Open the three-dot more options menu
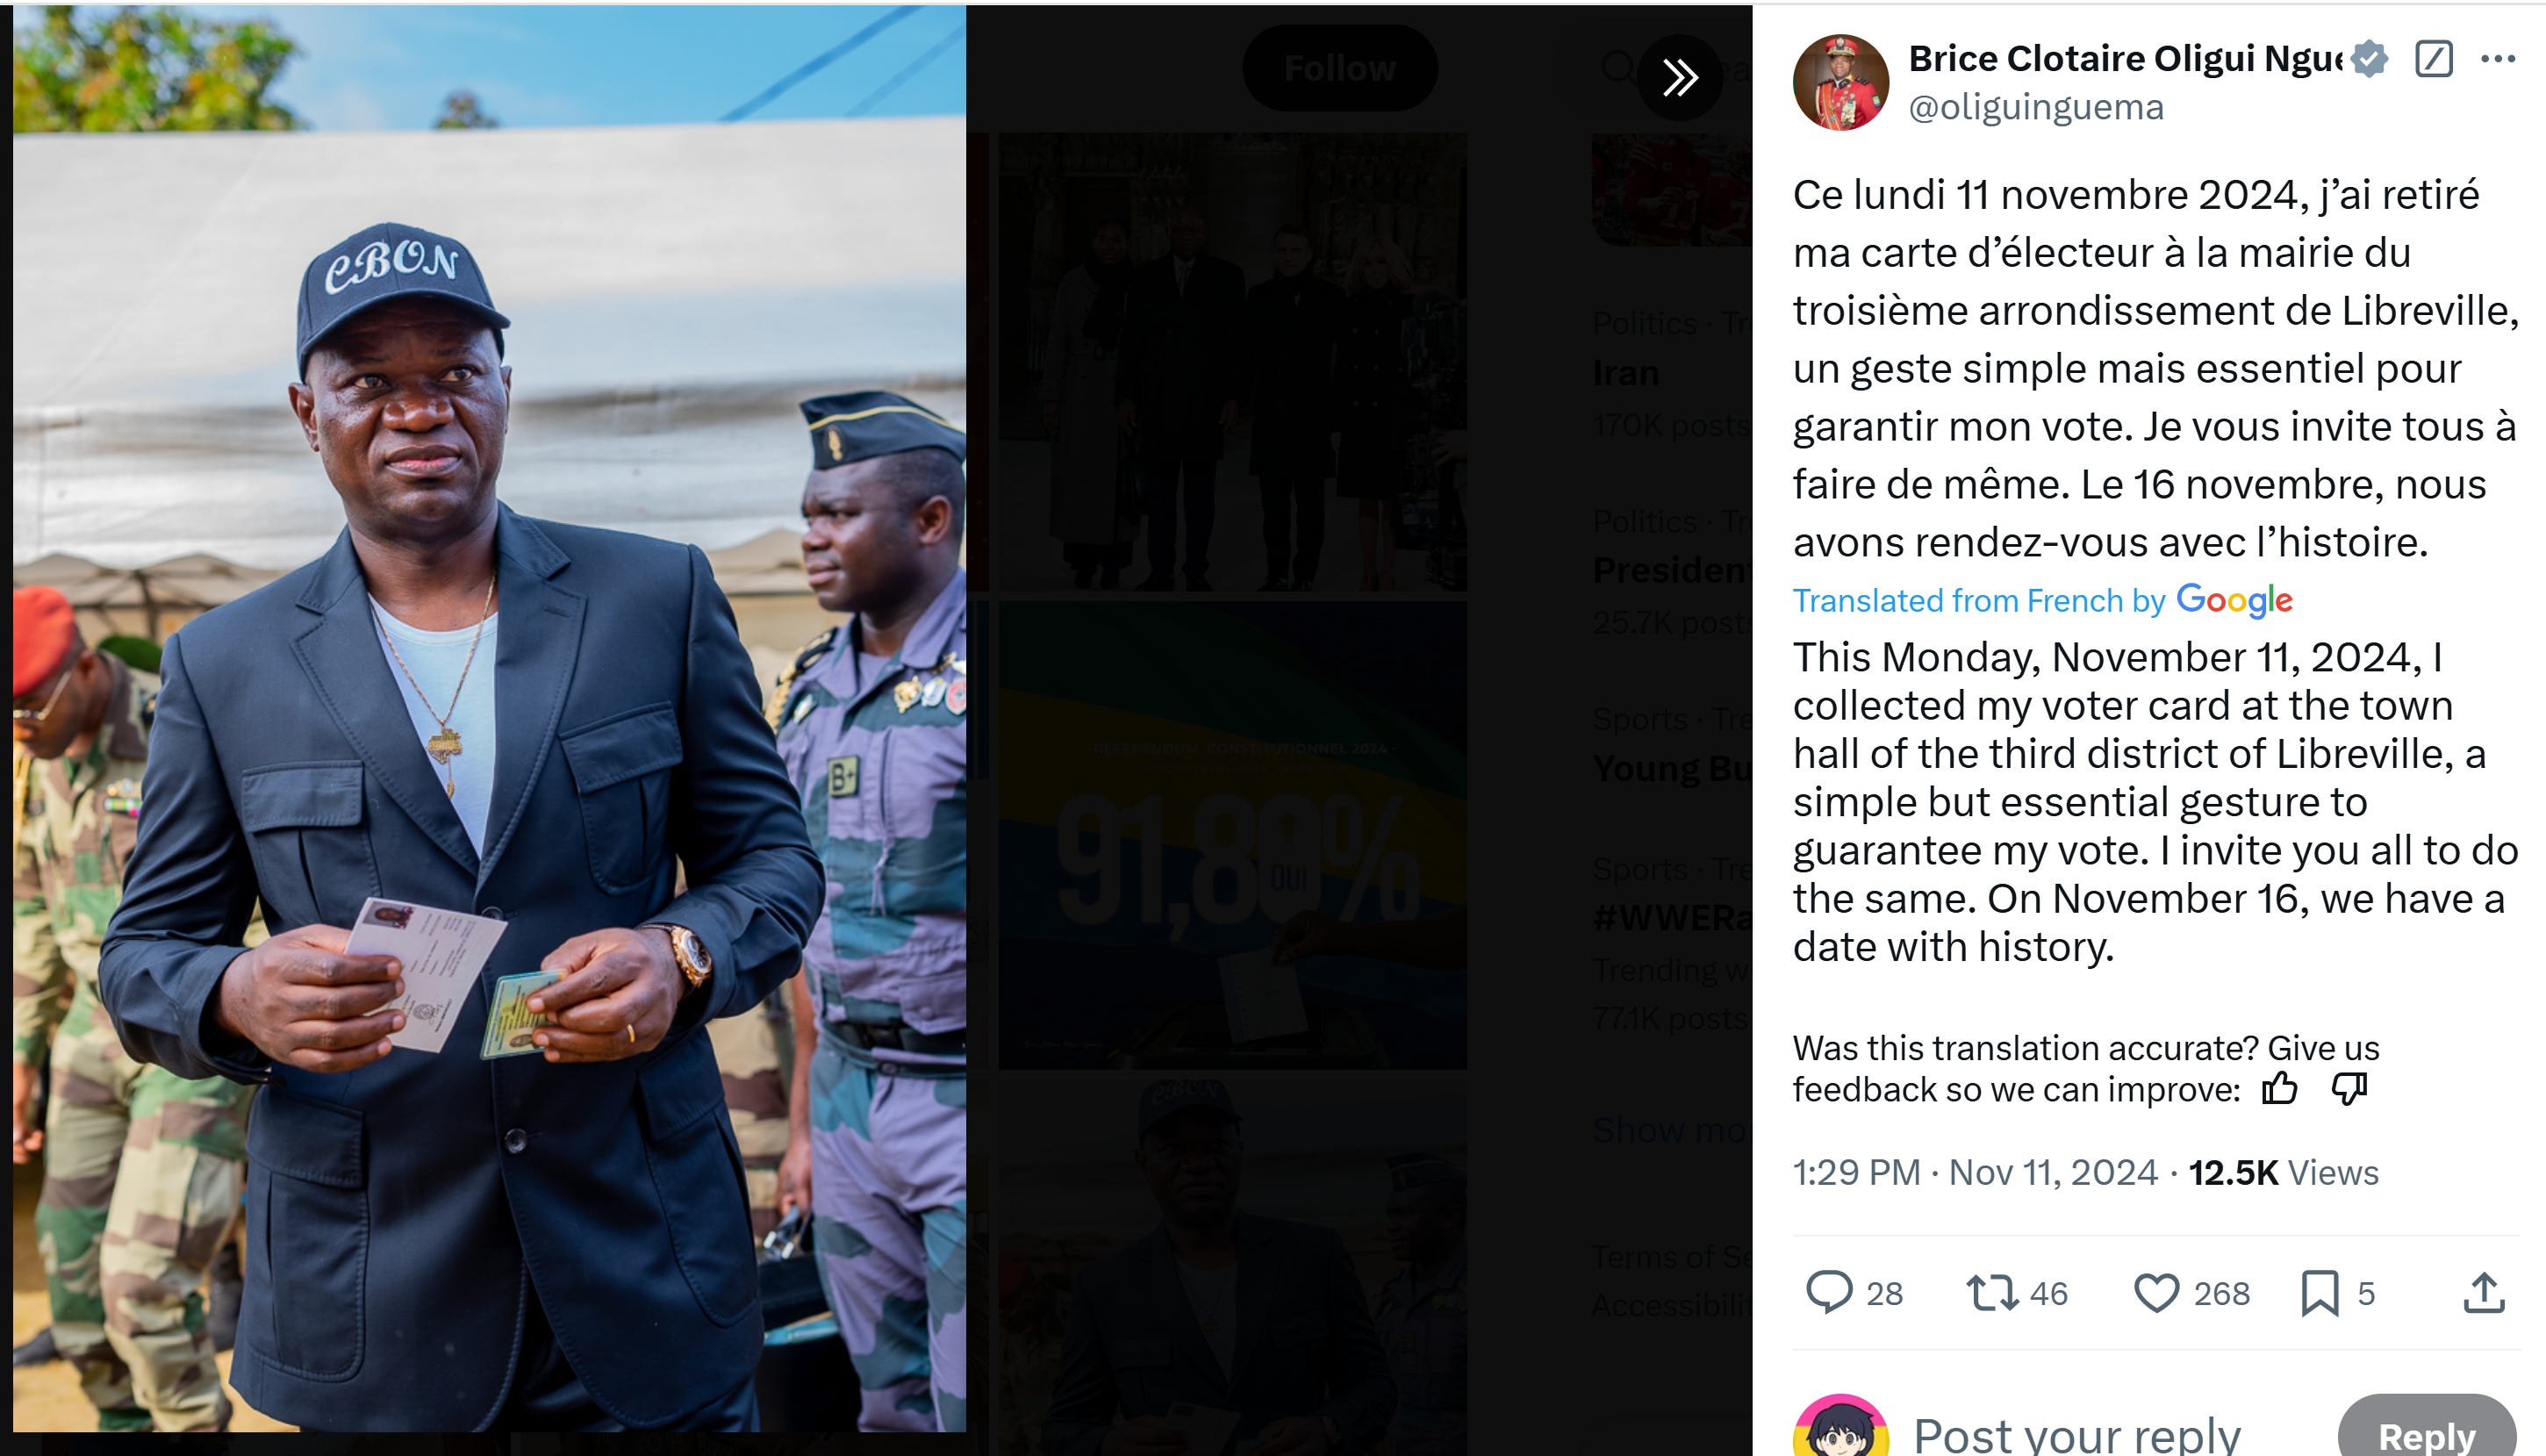This screenshot has width=2546, height=1456. point(2497,59)
